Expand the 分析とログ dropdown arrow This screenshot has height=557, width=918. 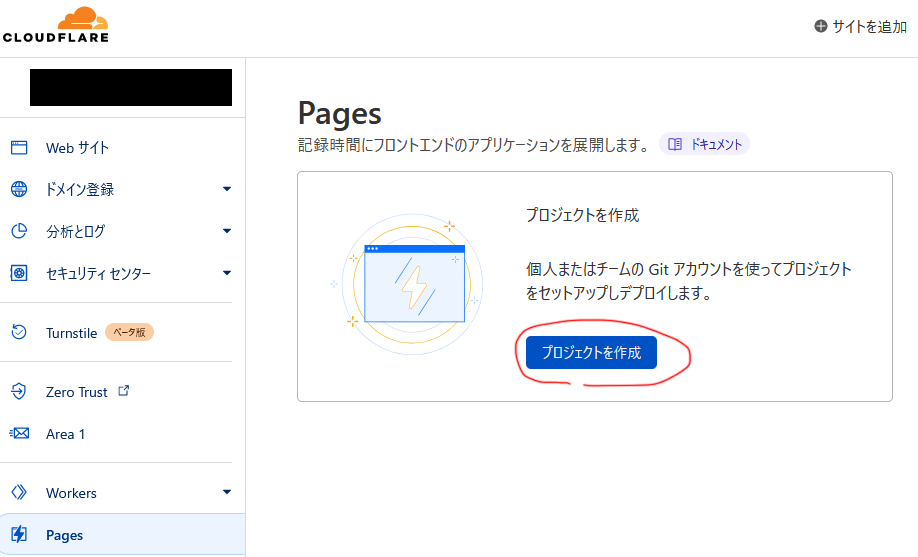pyautogui.click(x=227, y=231)
